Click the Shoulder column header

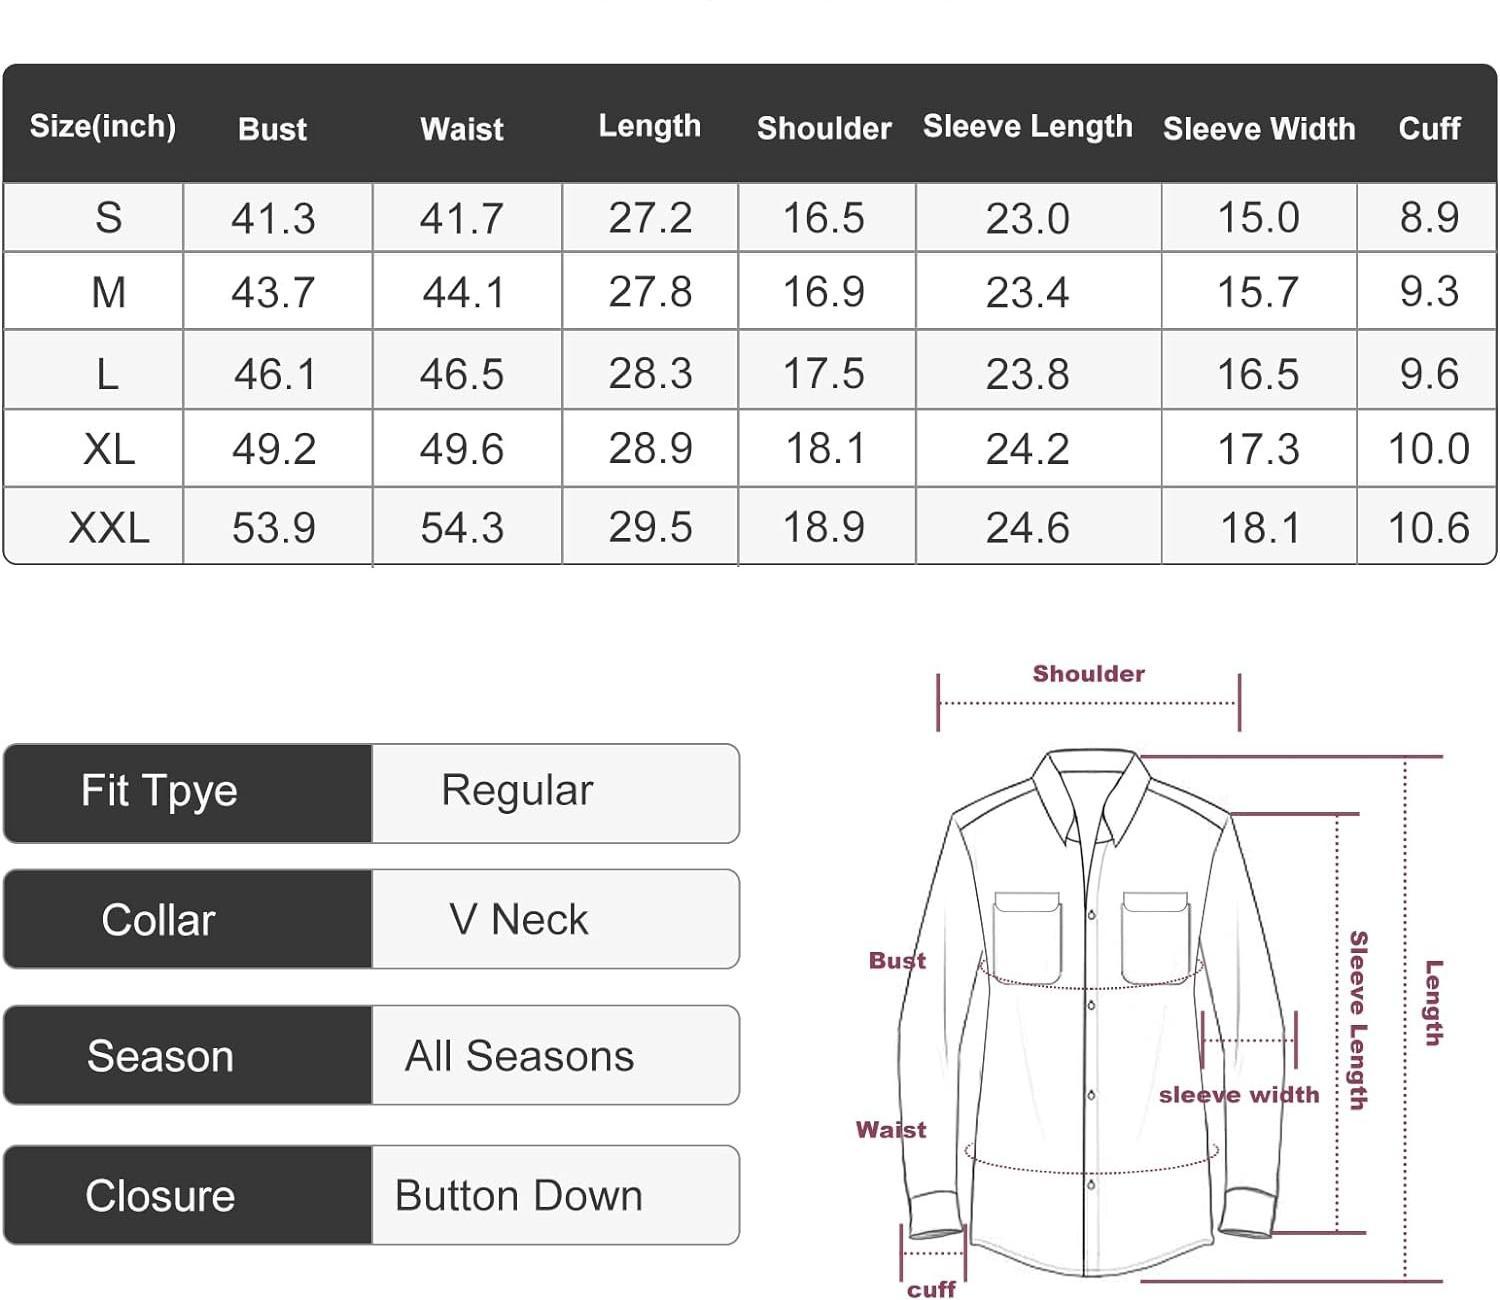click(824, 128)
